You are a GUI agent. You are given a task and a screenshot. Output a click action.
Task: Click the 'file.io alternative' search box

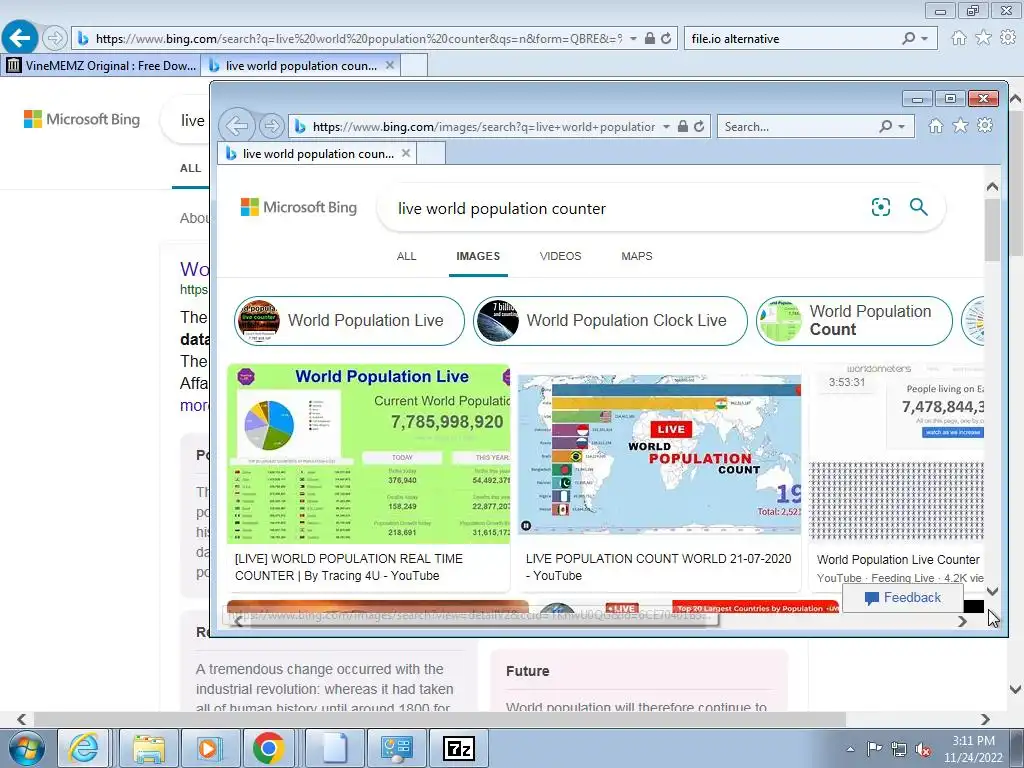[x=792, y=39]
